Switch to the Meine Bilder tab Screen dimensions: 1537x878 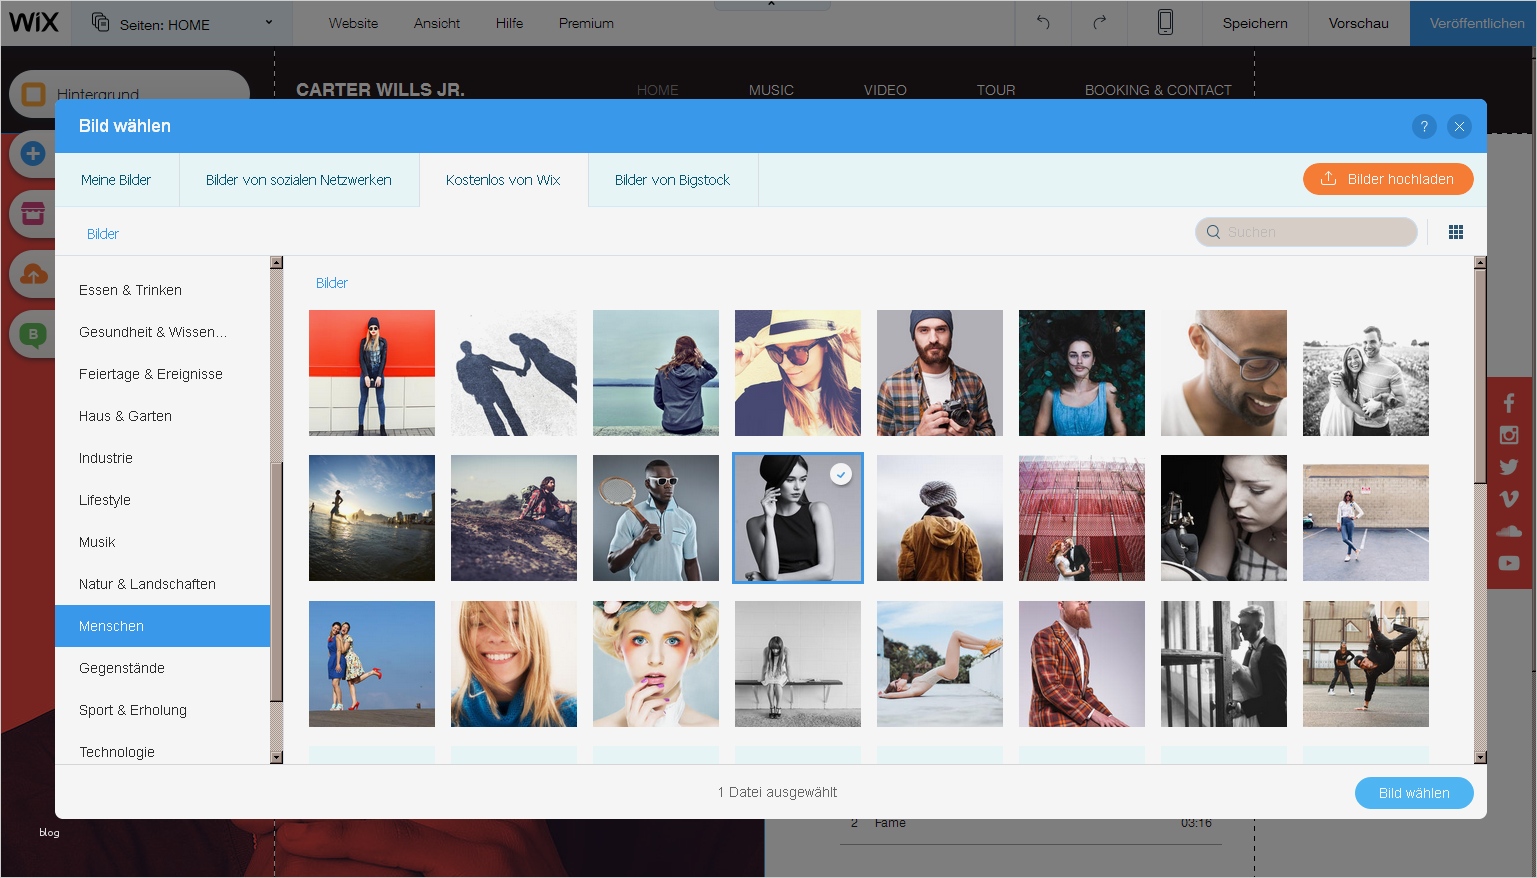point(116,180)
